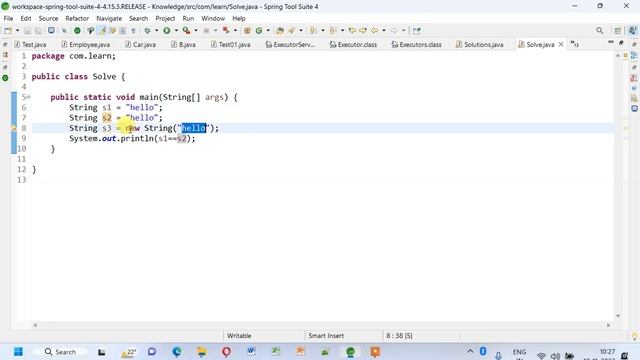The width and height of the screenshot is (640, 360).
Task: Close the Solve.java tab
Action: coord(561,44)
